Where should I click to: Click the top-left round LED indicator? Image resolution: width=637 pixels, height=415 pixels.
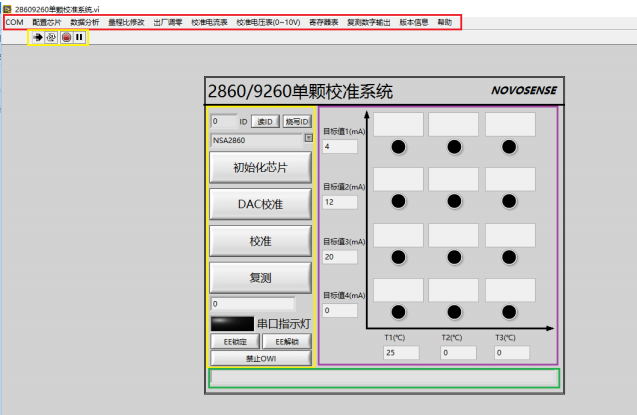[398, 147]
